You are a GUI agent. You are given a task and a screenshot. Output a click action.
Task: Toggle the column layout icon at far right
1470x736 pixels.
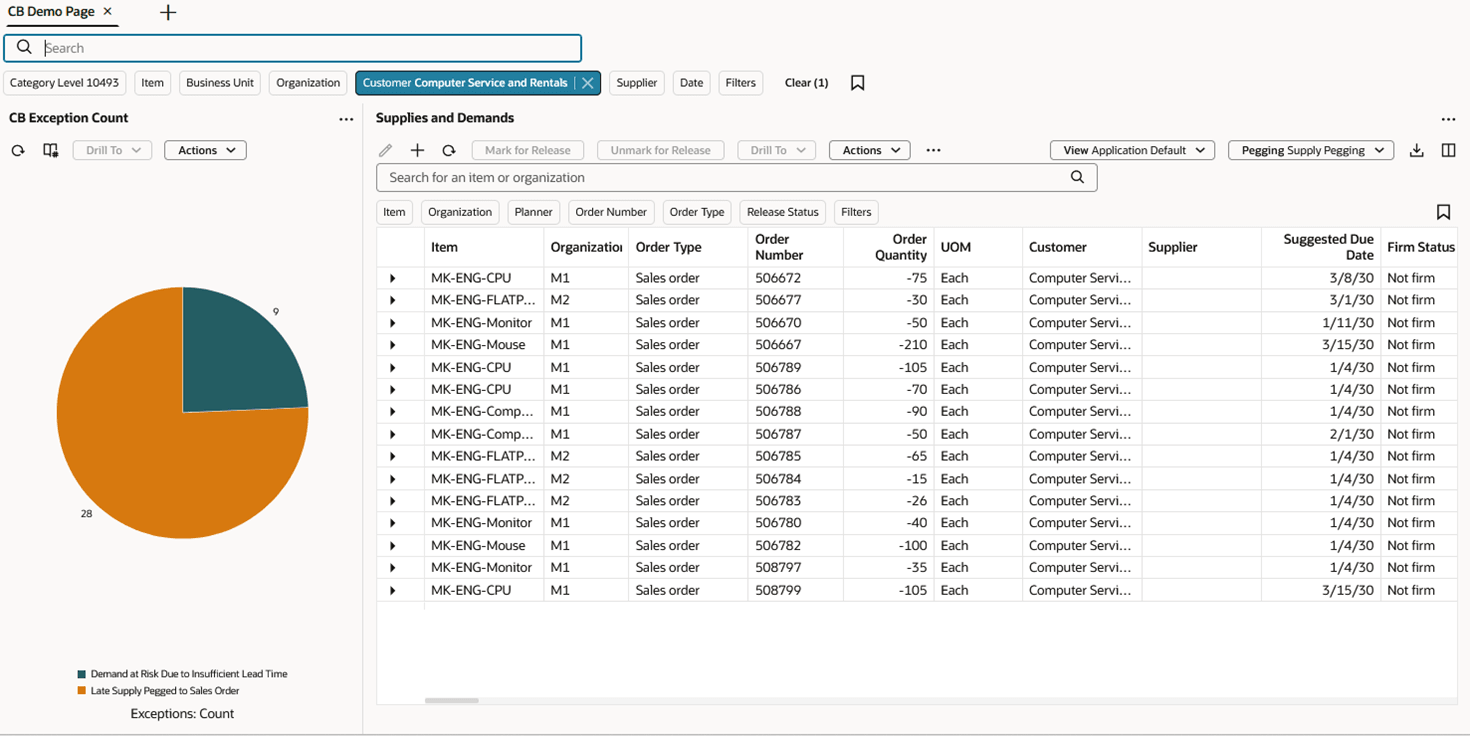(1448, 150)
